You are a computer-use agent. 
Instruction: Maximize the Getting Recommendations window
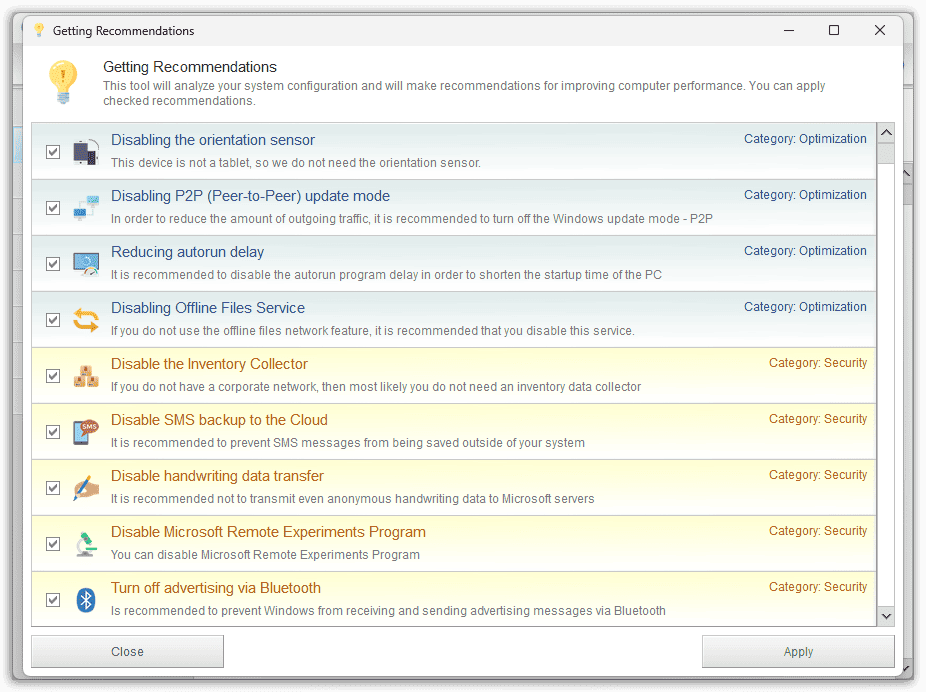click(834, 30)
